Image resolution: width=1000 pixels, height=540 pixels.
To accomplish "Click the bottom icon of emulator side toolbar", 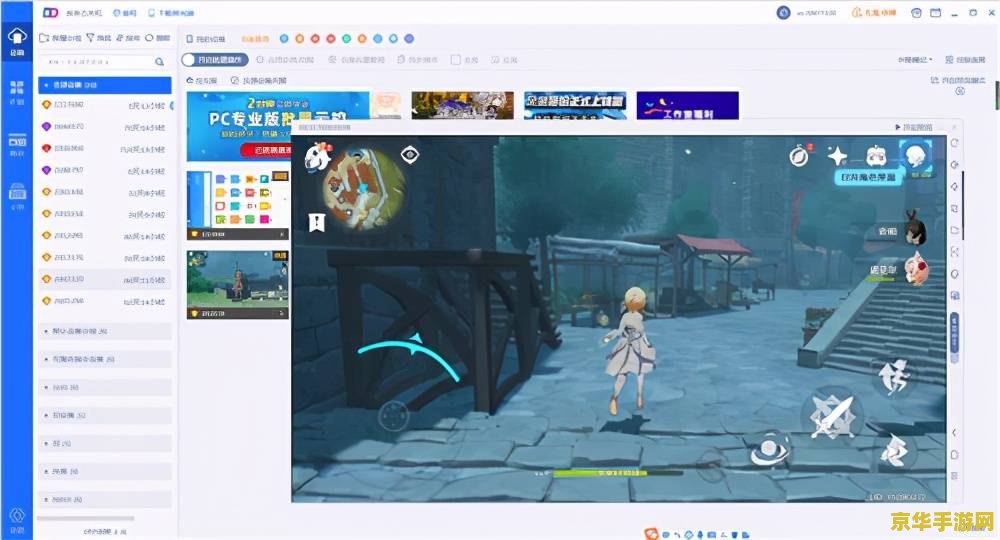I will [x=955, y=476].
